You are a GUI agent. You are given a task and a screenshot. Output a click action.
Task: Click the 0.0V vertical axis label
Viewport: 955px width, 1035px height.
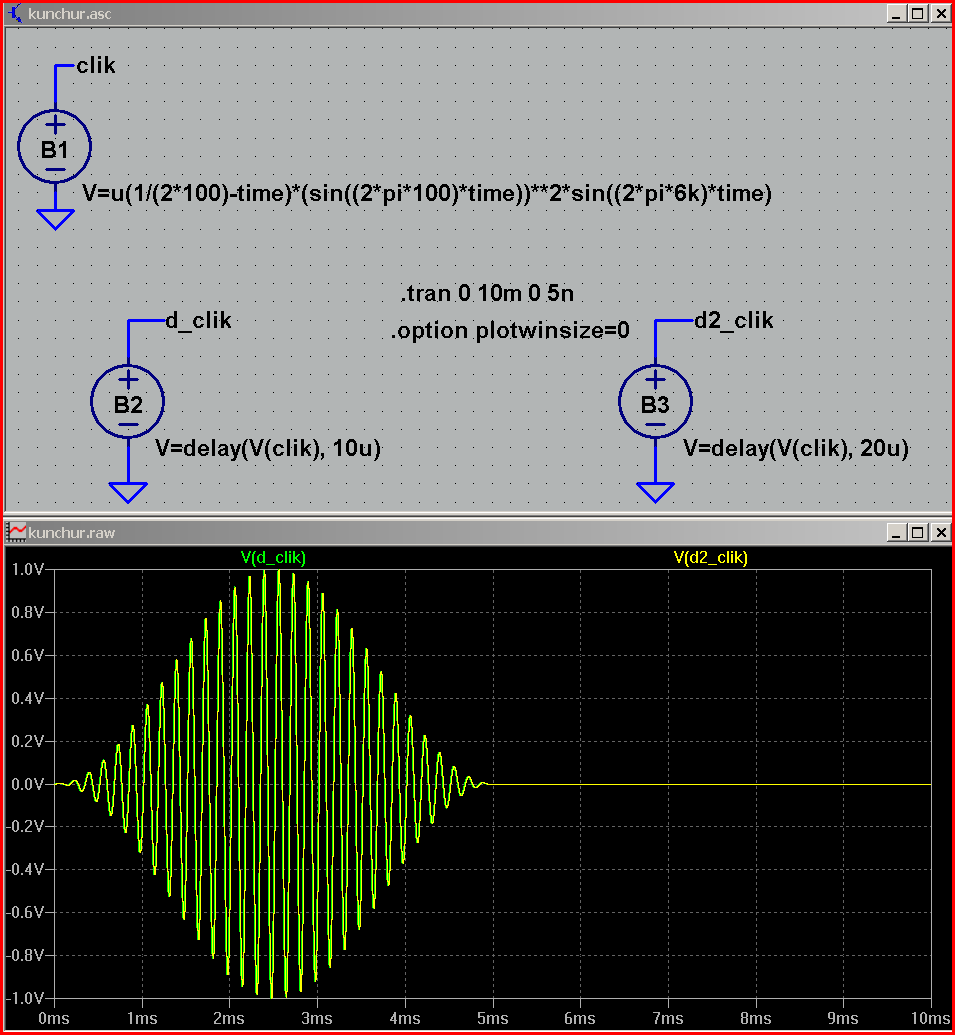28,784
